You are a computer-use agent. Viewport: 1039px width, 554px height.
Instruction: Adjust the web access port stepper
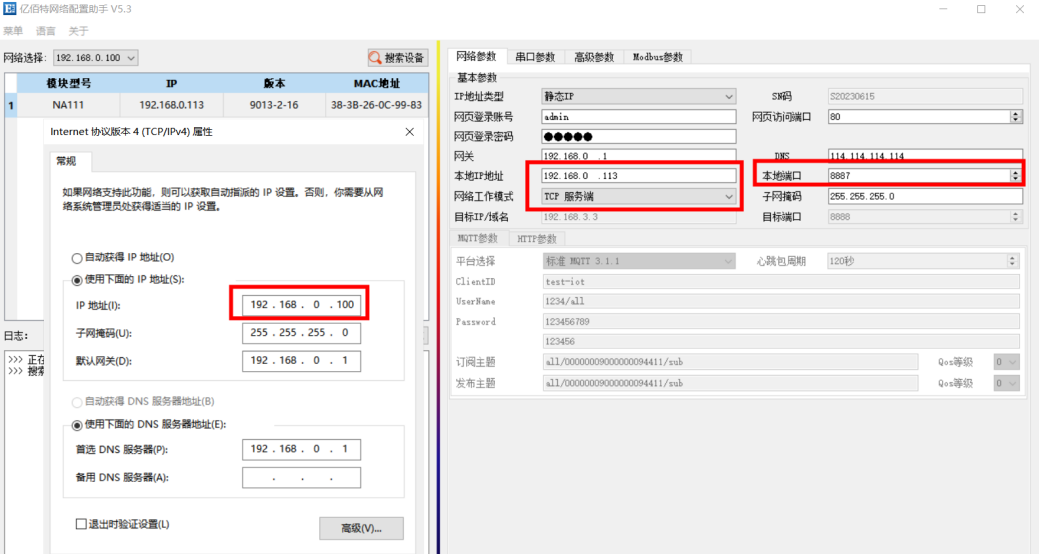tap(1016, 117)
